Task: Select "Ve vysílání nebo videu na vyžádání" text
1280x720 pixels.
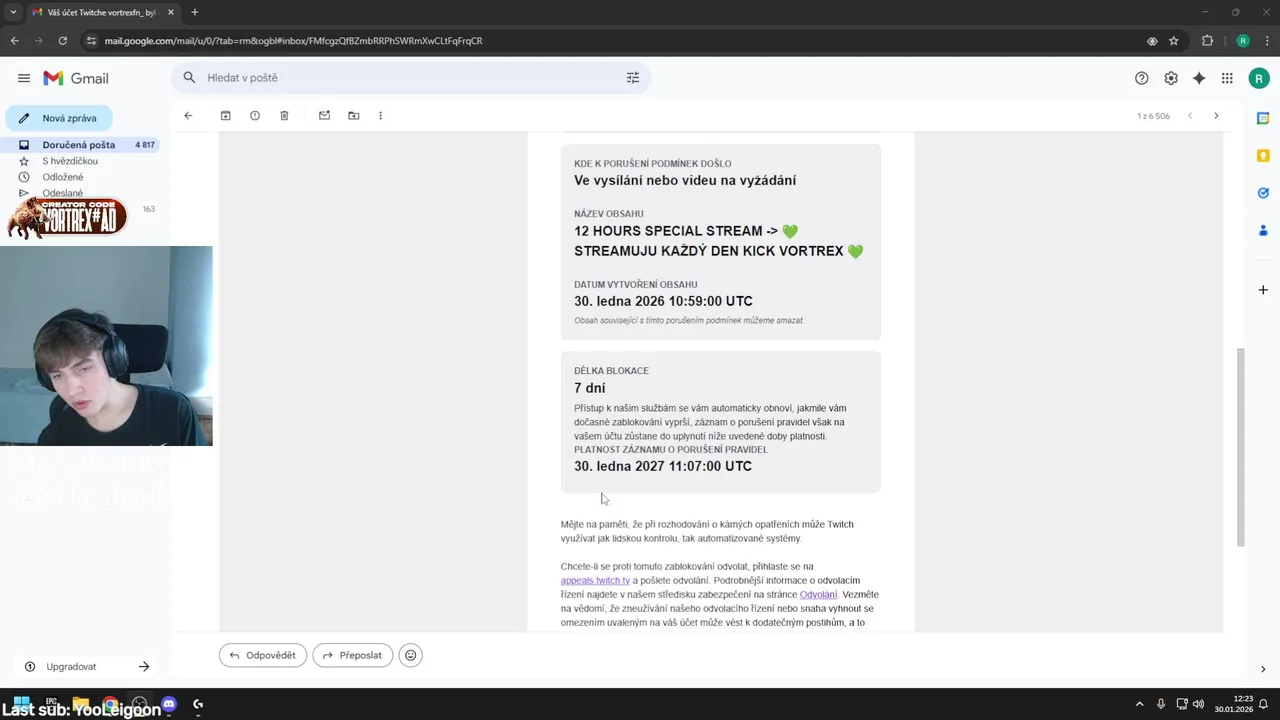Action: click(x=685, y=181)
